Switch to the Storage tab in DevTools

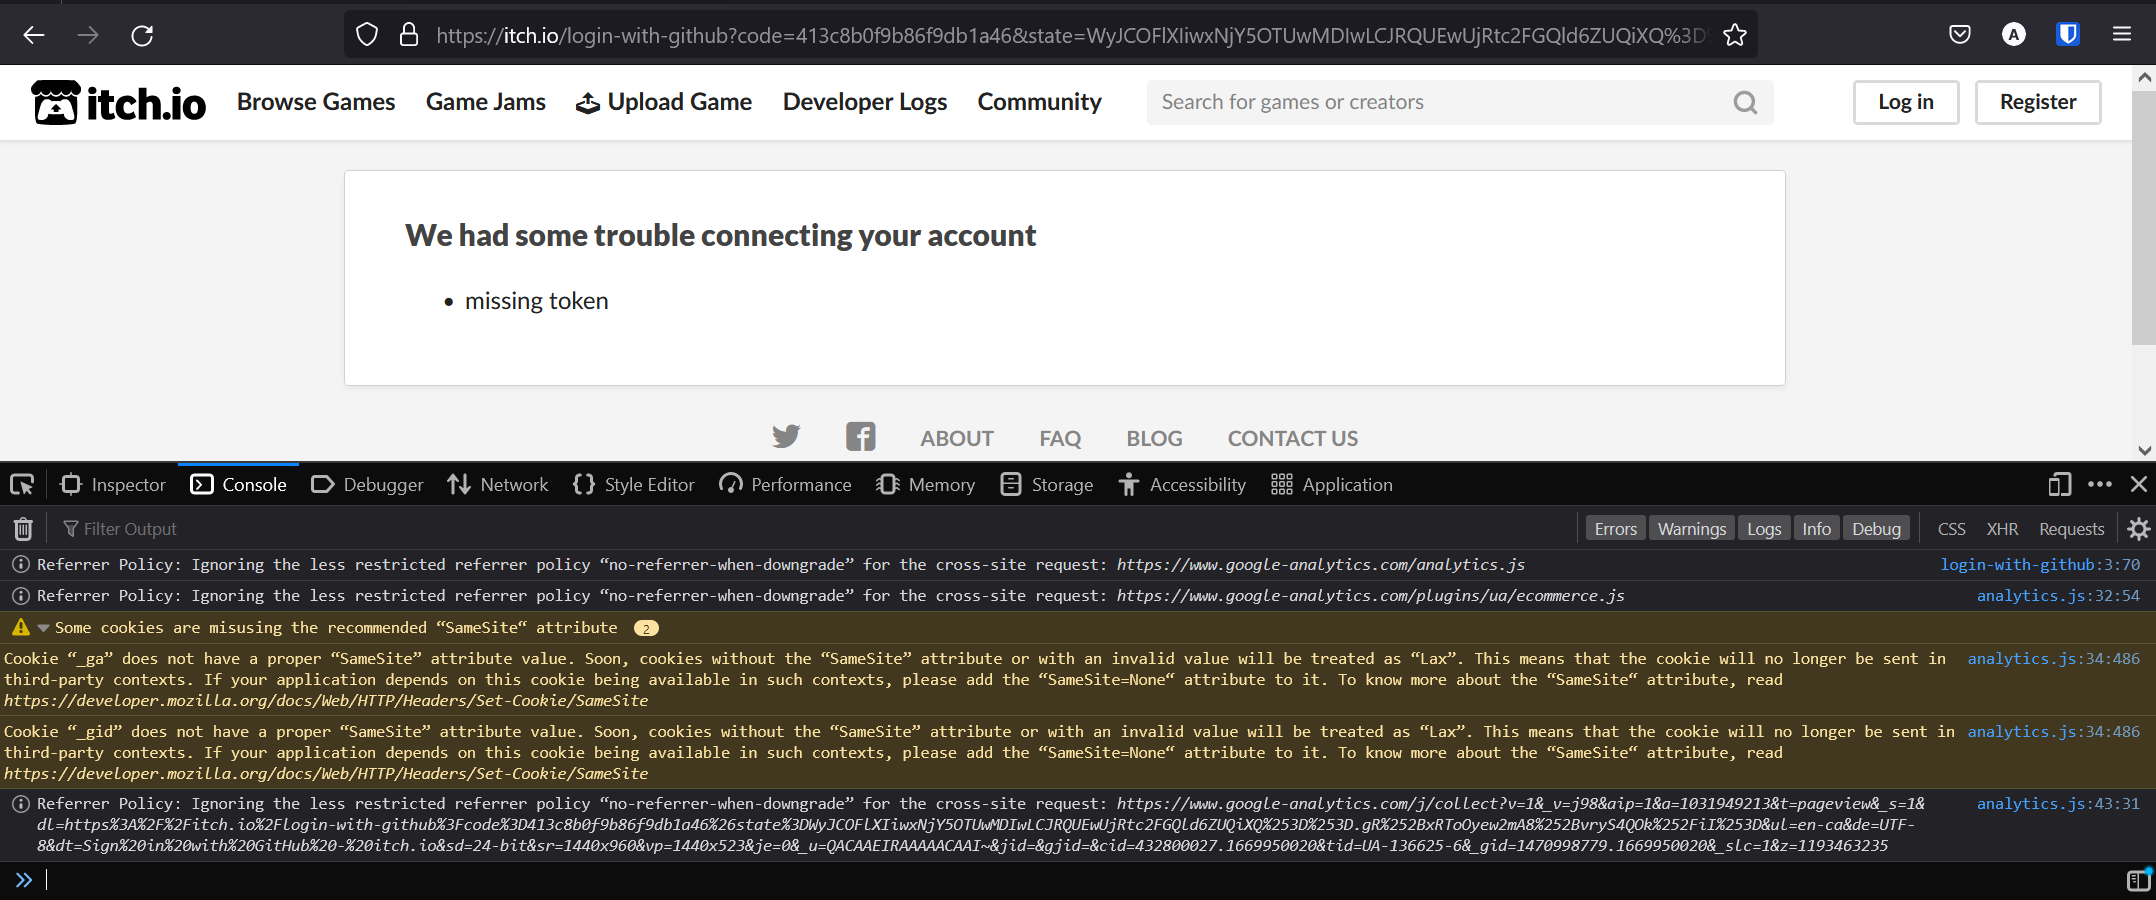pos(1046,484)
